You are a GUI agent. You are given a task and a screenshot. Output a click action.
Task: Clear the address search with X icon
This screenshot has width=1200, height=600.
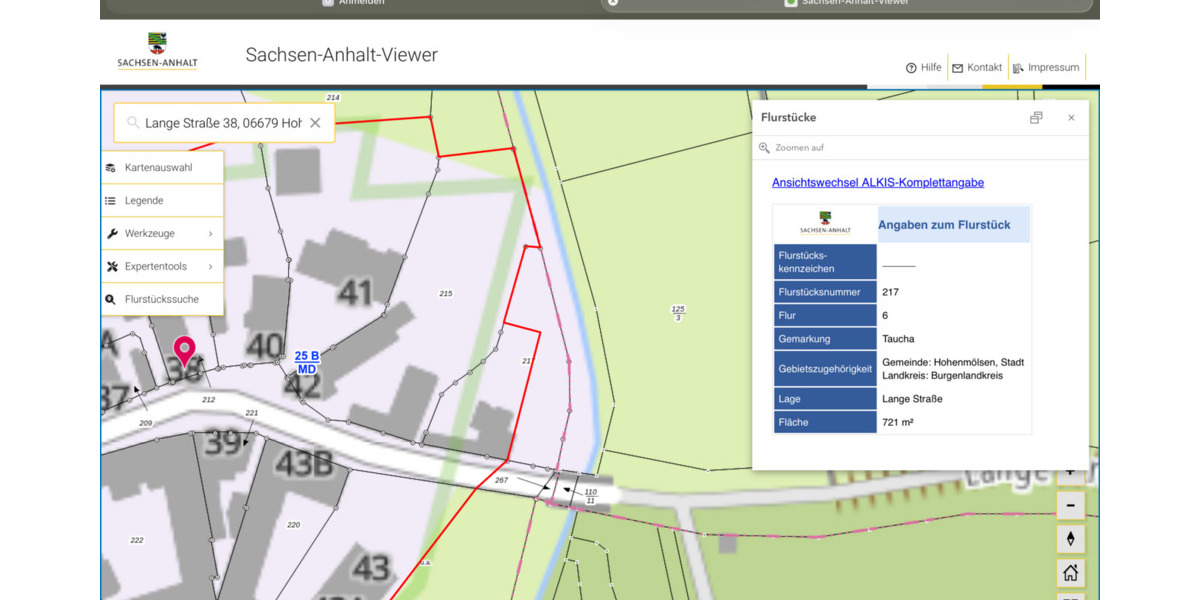pos(315,123)
